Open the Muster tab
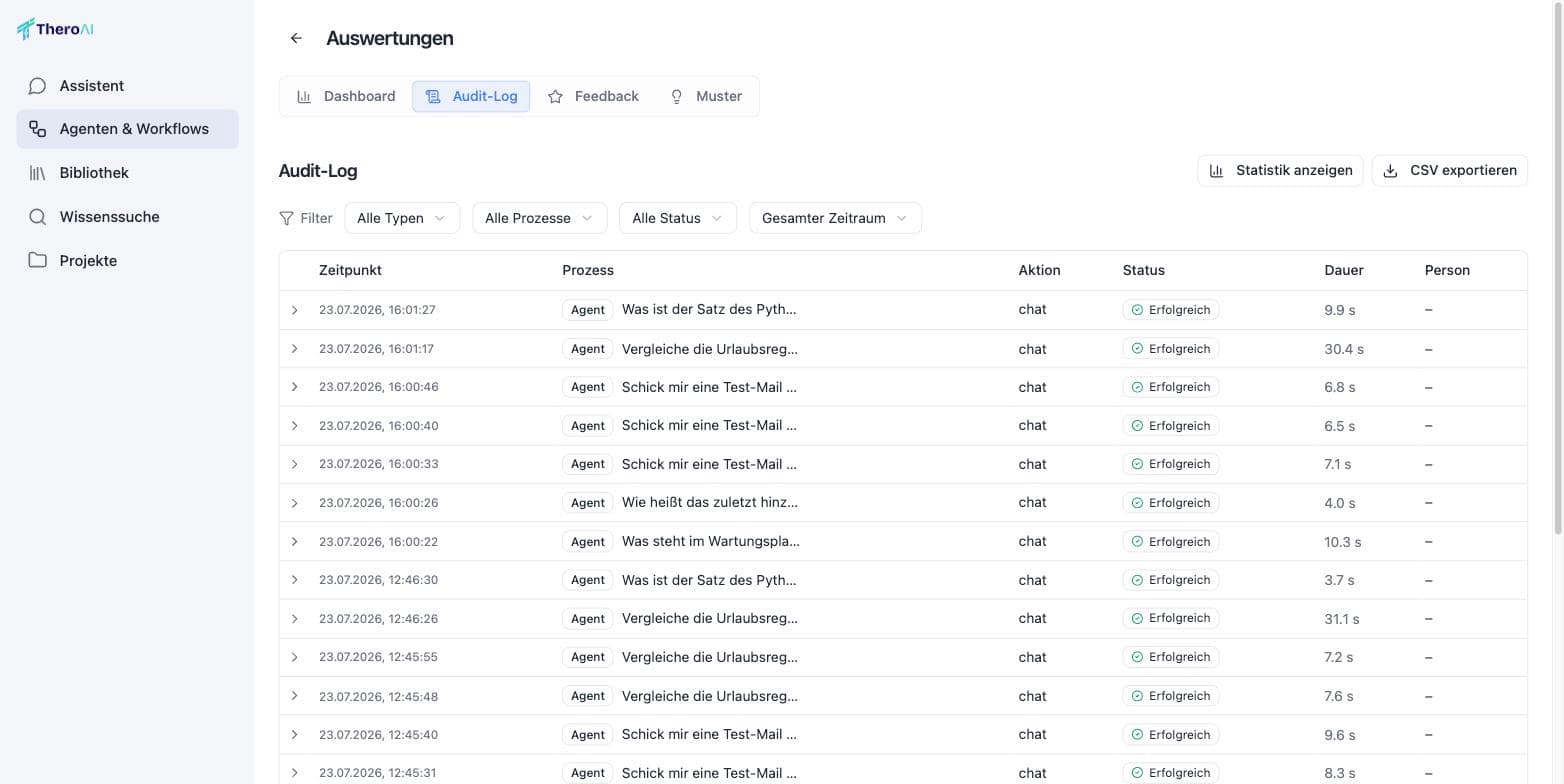The height and width of the screenshot is (784, 1564). coord(705,97)
